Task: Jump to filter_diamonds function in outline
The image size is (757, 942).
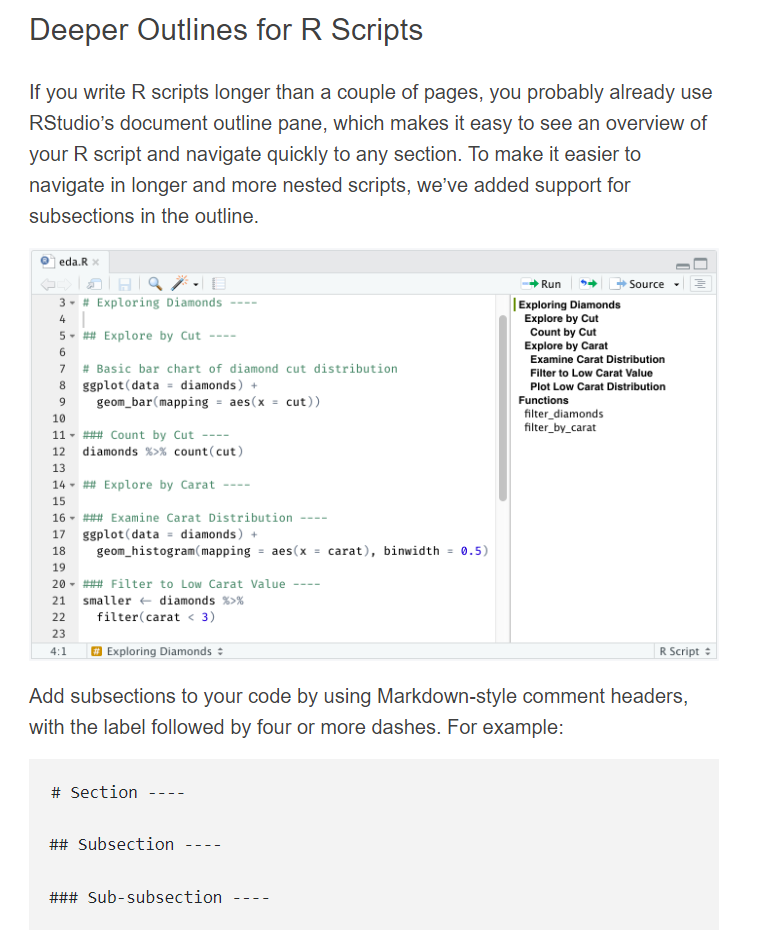Action: (x=564, y=414)
